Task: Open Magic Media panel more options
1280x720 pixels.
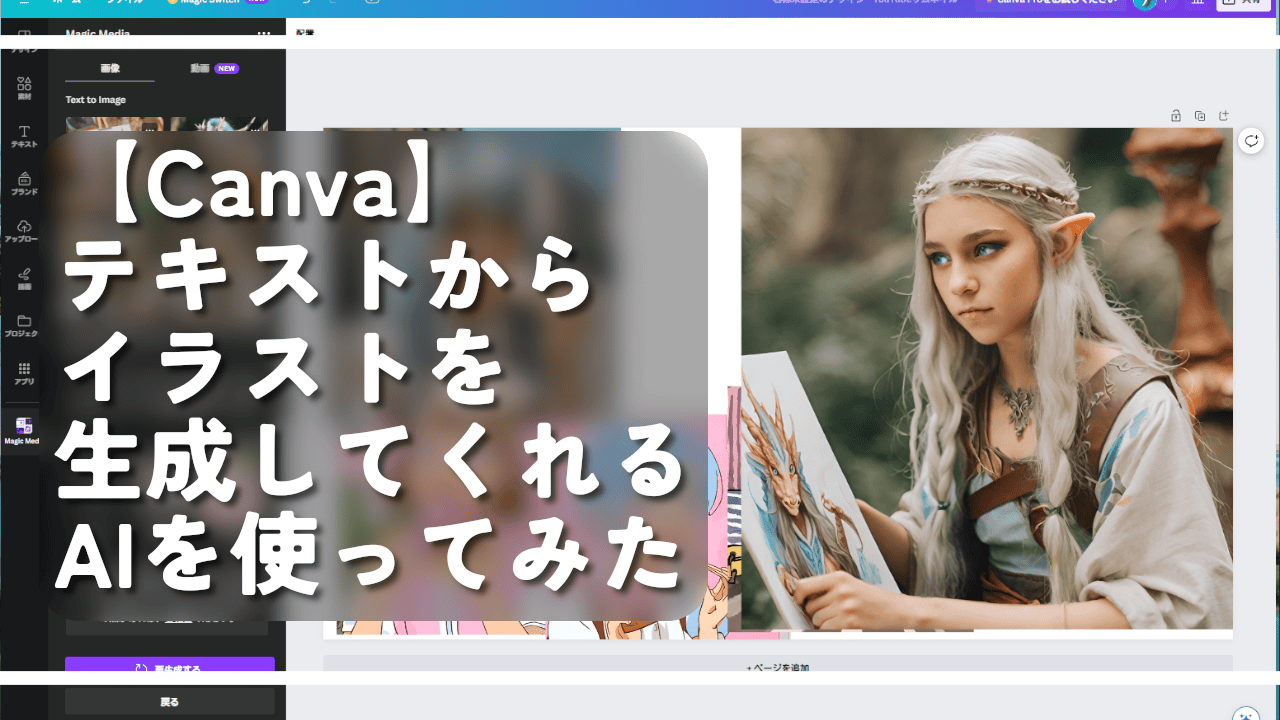Action: point(264,33)
